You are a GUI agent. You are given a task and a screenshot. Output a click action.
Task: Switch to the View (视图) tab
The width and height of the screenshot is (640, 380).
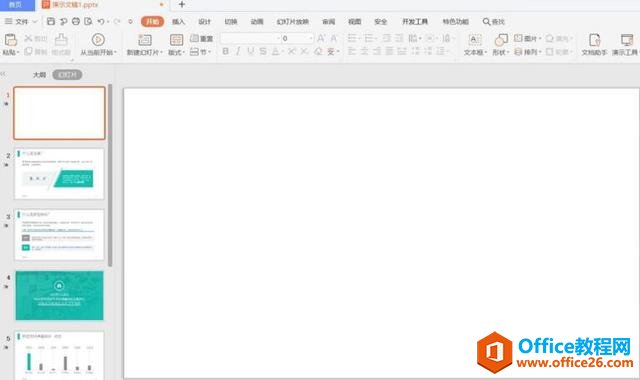[355, 22]
